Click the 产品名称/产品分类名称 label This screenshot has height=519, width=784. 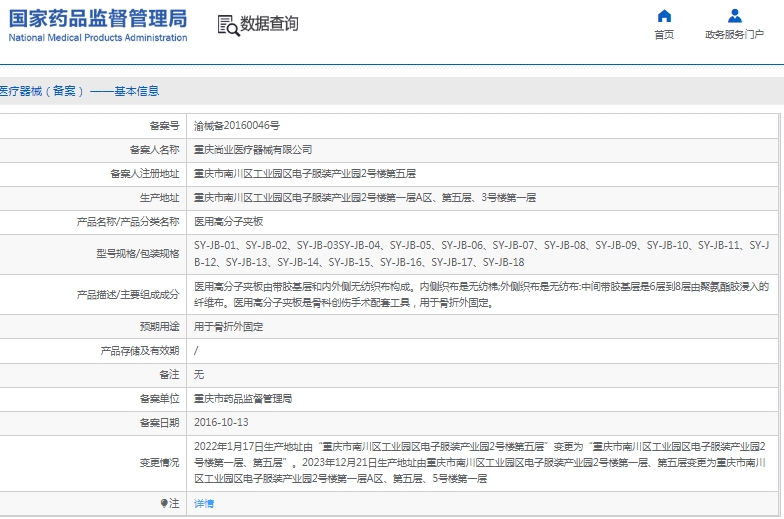pyautogui.click(x=128, y=222)
